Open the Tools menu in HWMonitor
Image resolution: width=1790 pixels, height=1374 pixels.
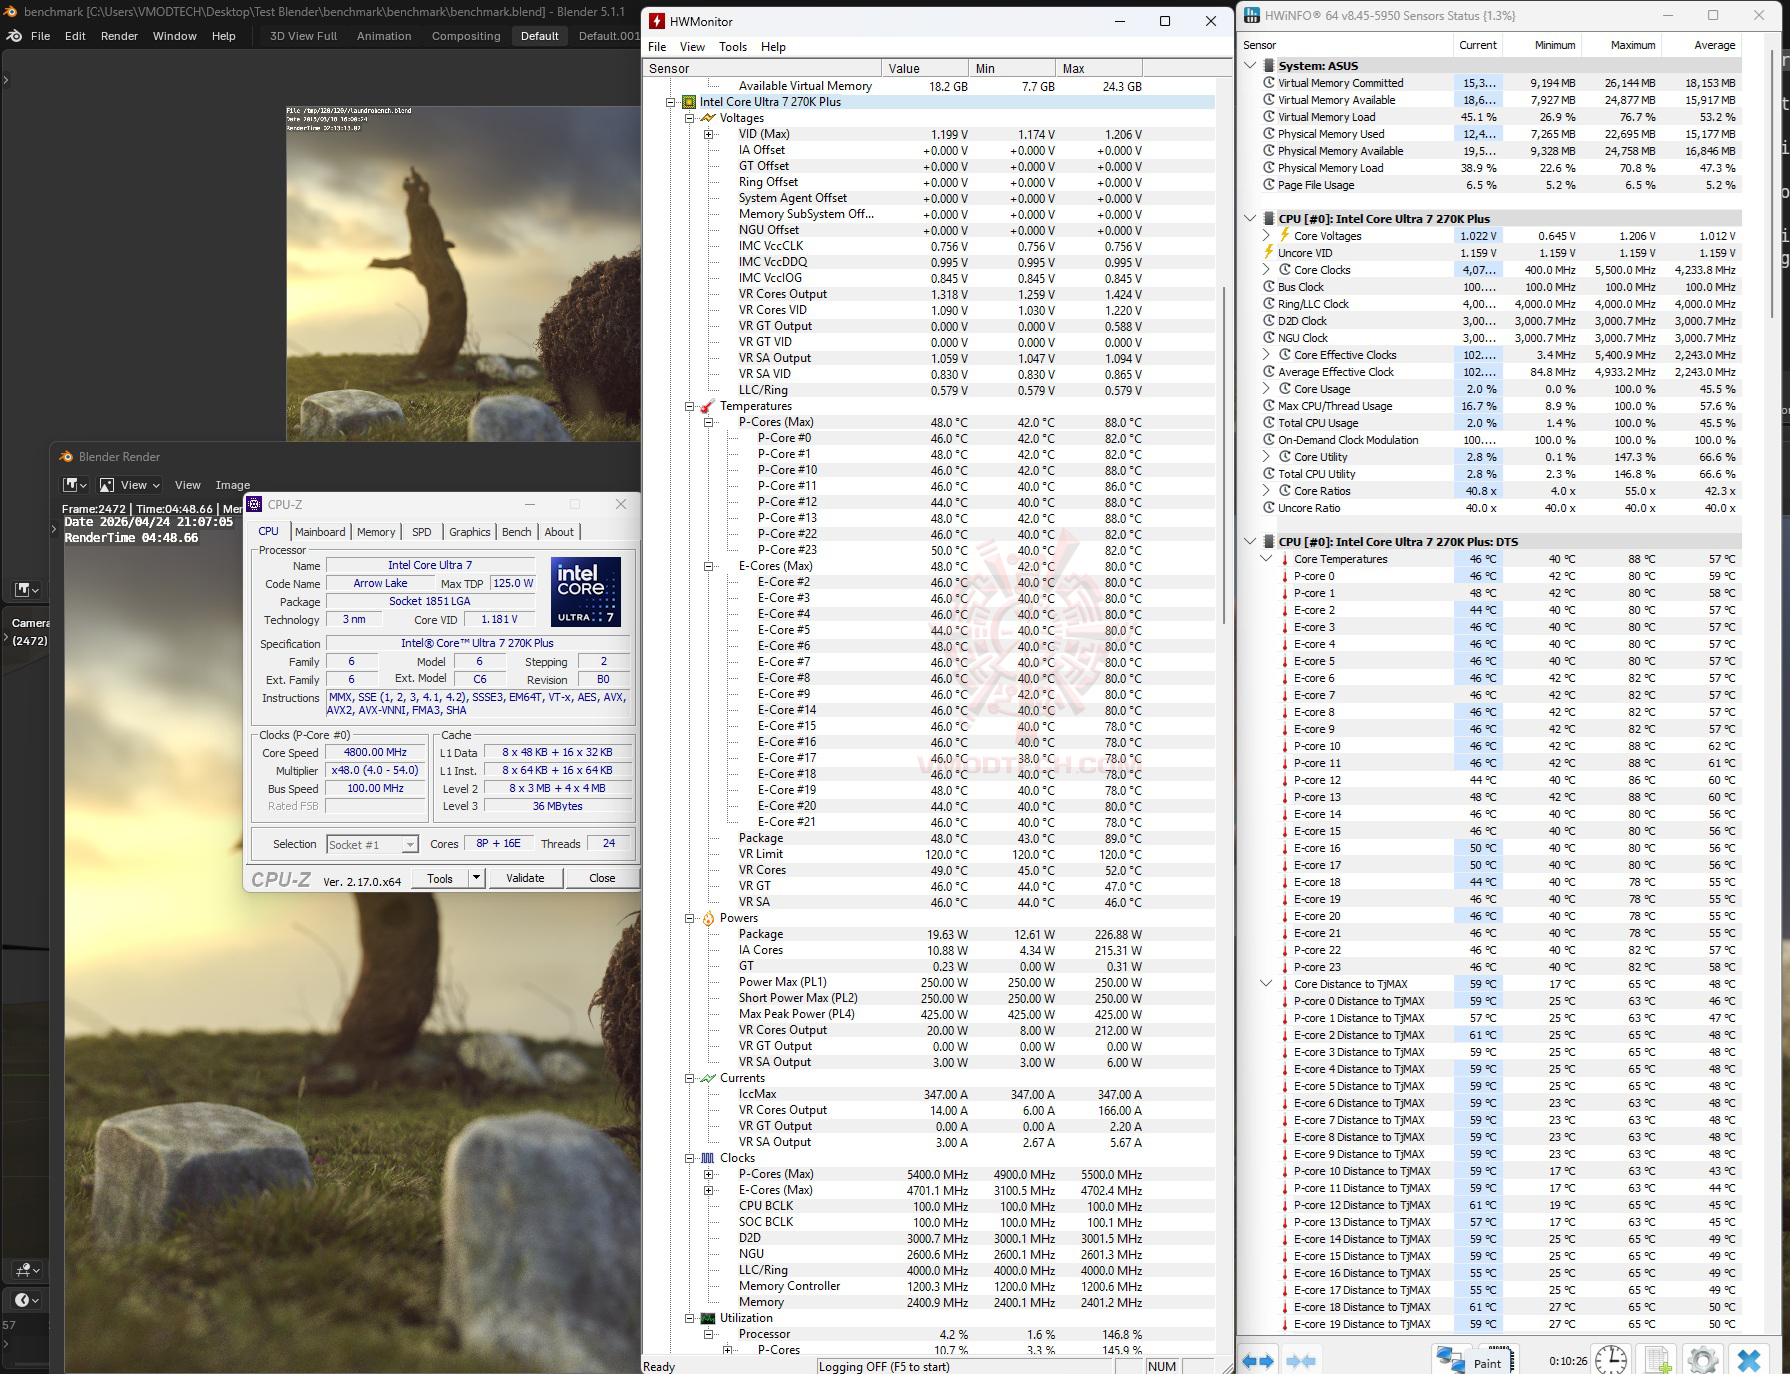733,47
